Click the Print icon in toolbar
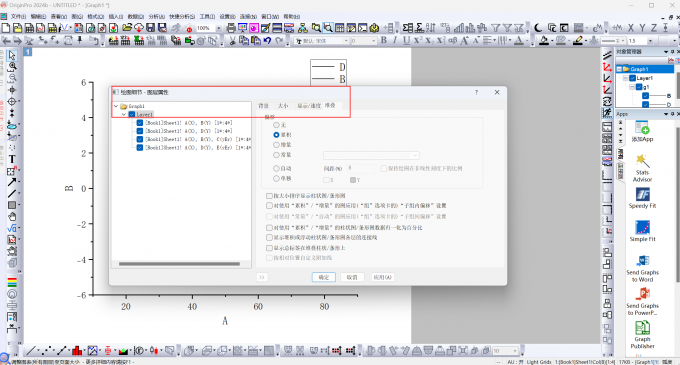This screenshot has height=365, width=680. (x=231, y=28)
